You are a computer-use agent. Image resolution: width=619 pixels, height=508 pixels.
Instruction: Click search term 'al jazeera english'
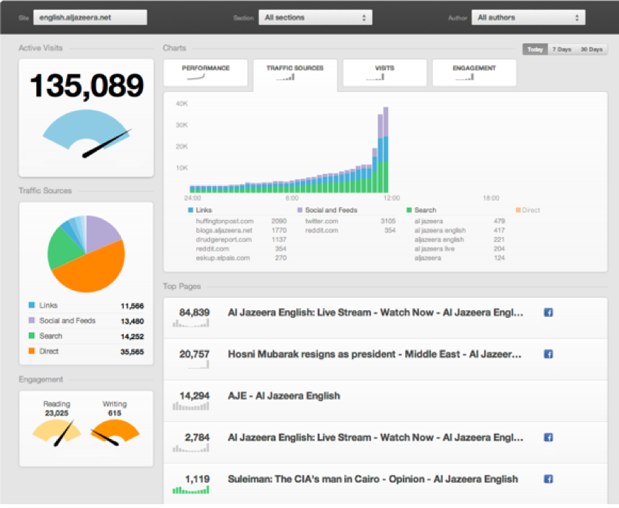(x=440, y=230)
